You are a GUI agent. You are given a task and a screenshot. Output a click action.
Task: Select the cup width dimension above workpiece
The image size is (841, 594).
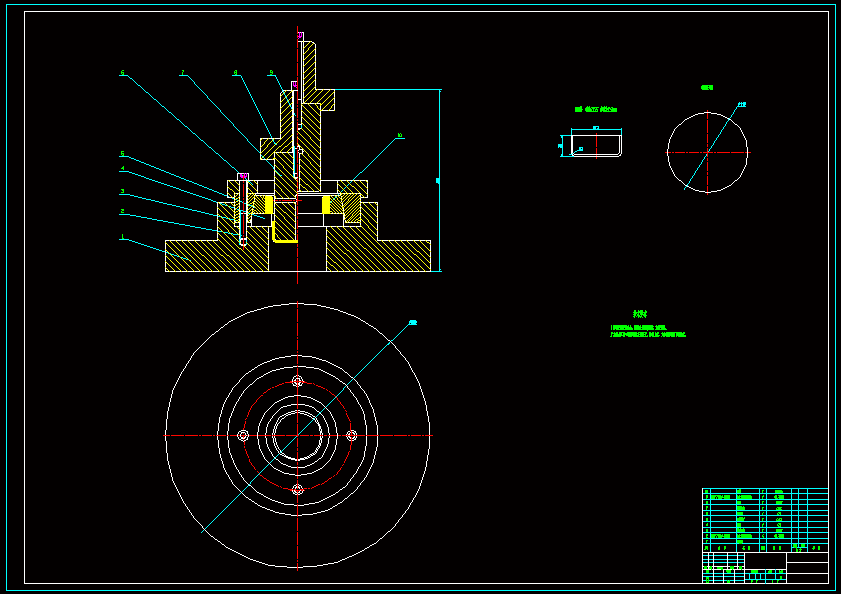point(596,129)
